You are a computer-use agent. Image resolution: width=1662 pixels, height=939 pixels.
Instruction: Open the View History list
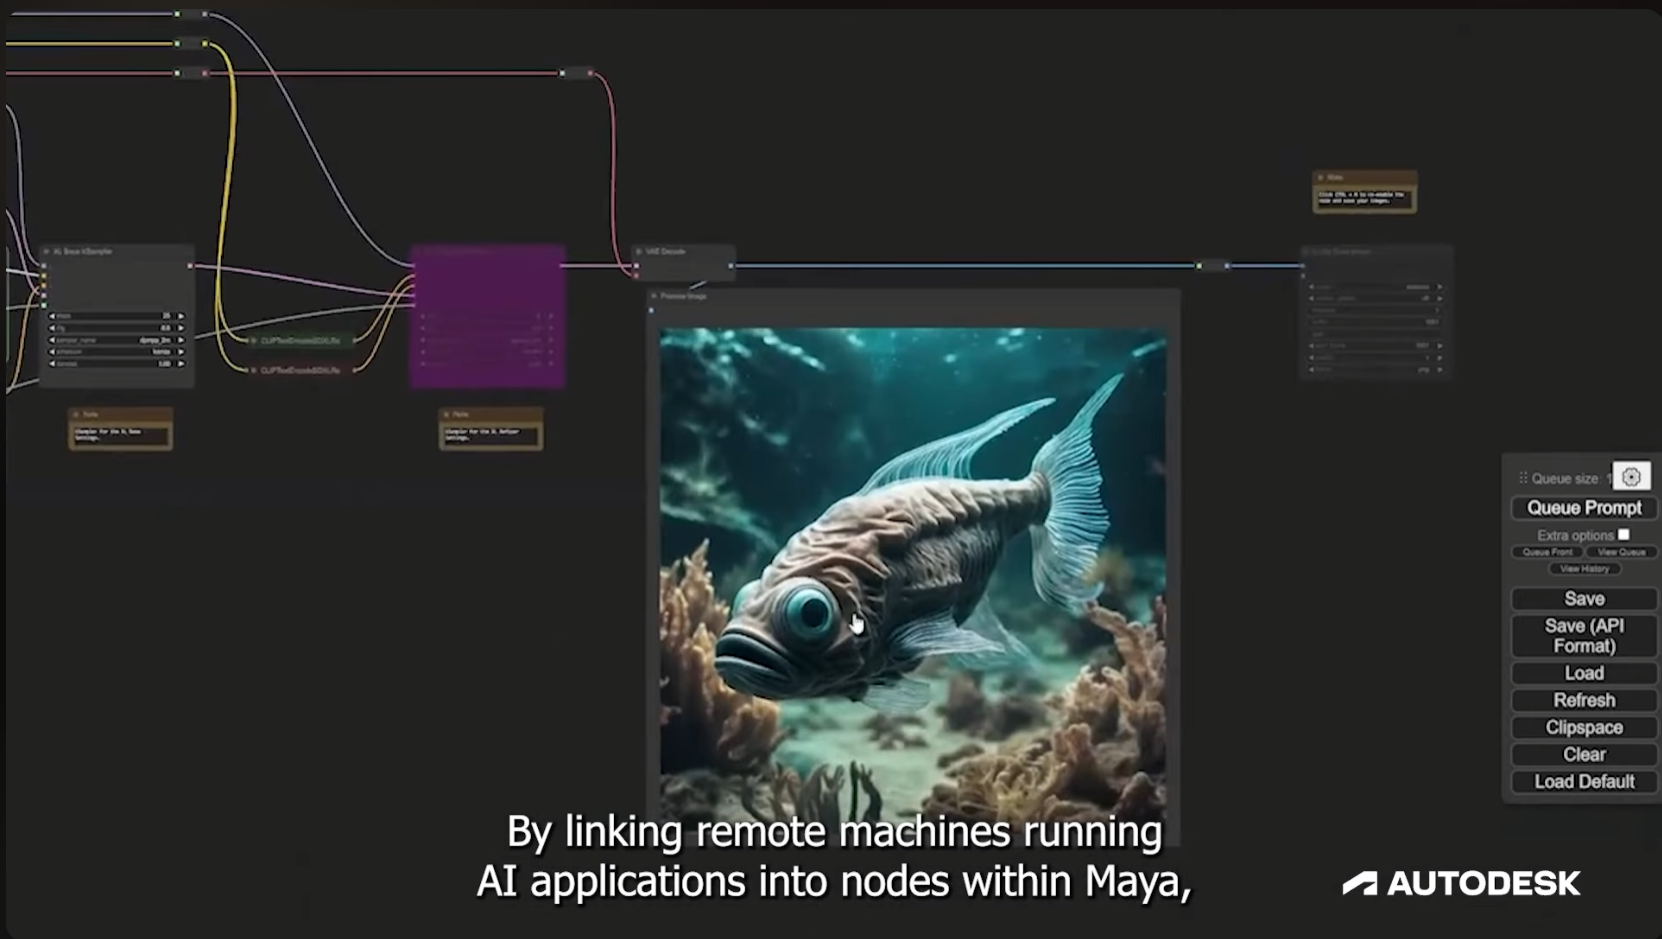point(1584,569)
